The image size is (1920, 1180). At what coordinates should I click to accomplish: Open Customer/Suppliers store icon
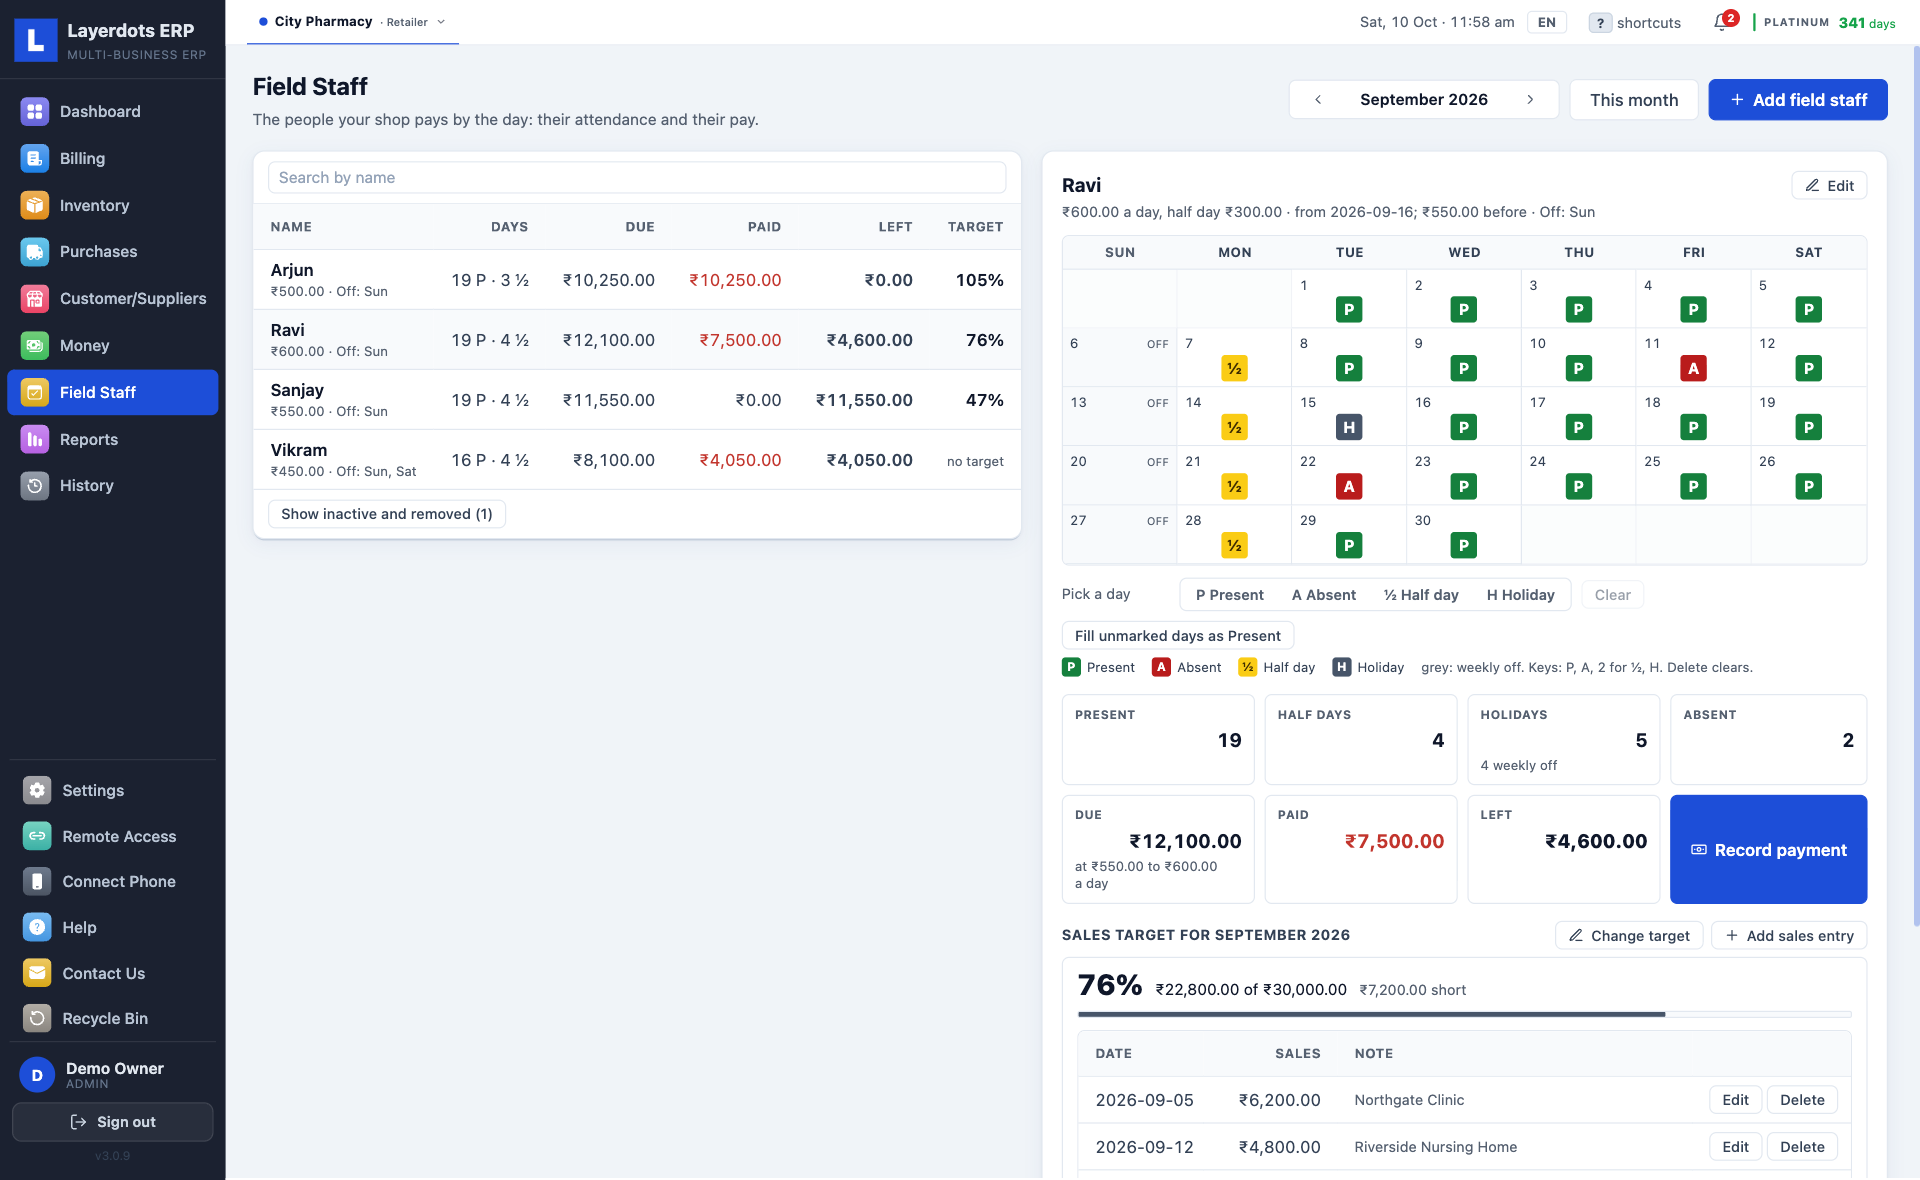coord(35,298)
